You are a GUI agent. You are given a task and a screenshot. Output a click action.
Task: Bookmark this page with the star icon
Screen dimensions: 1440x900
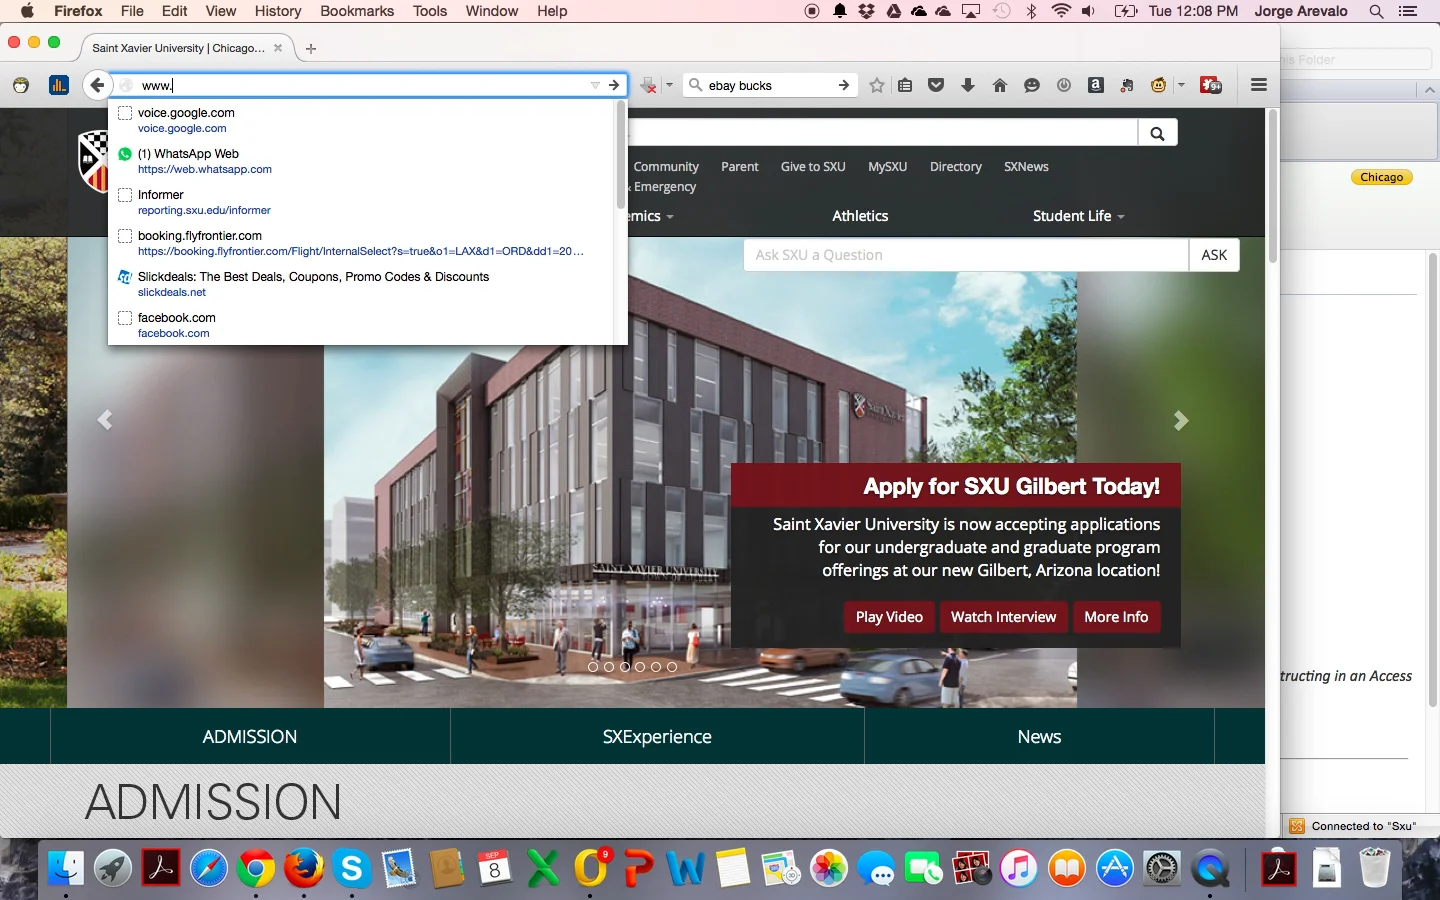point(877,85)
